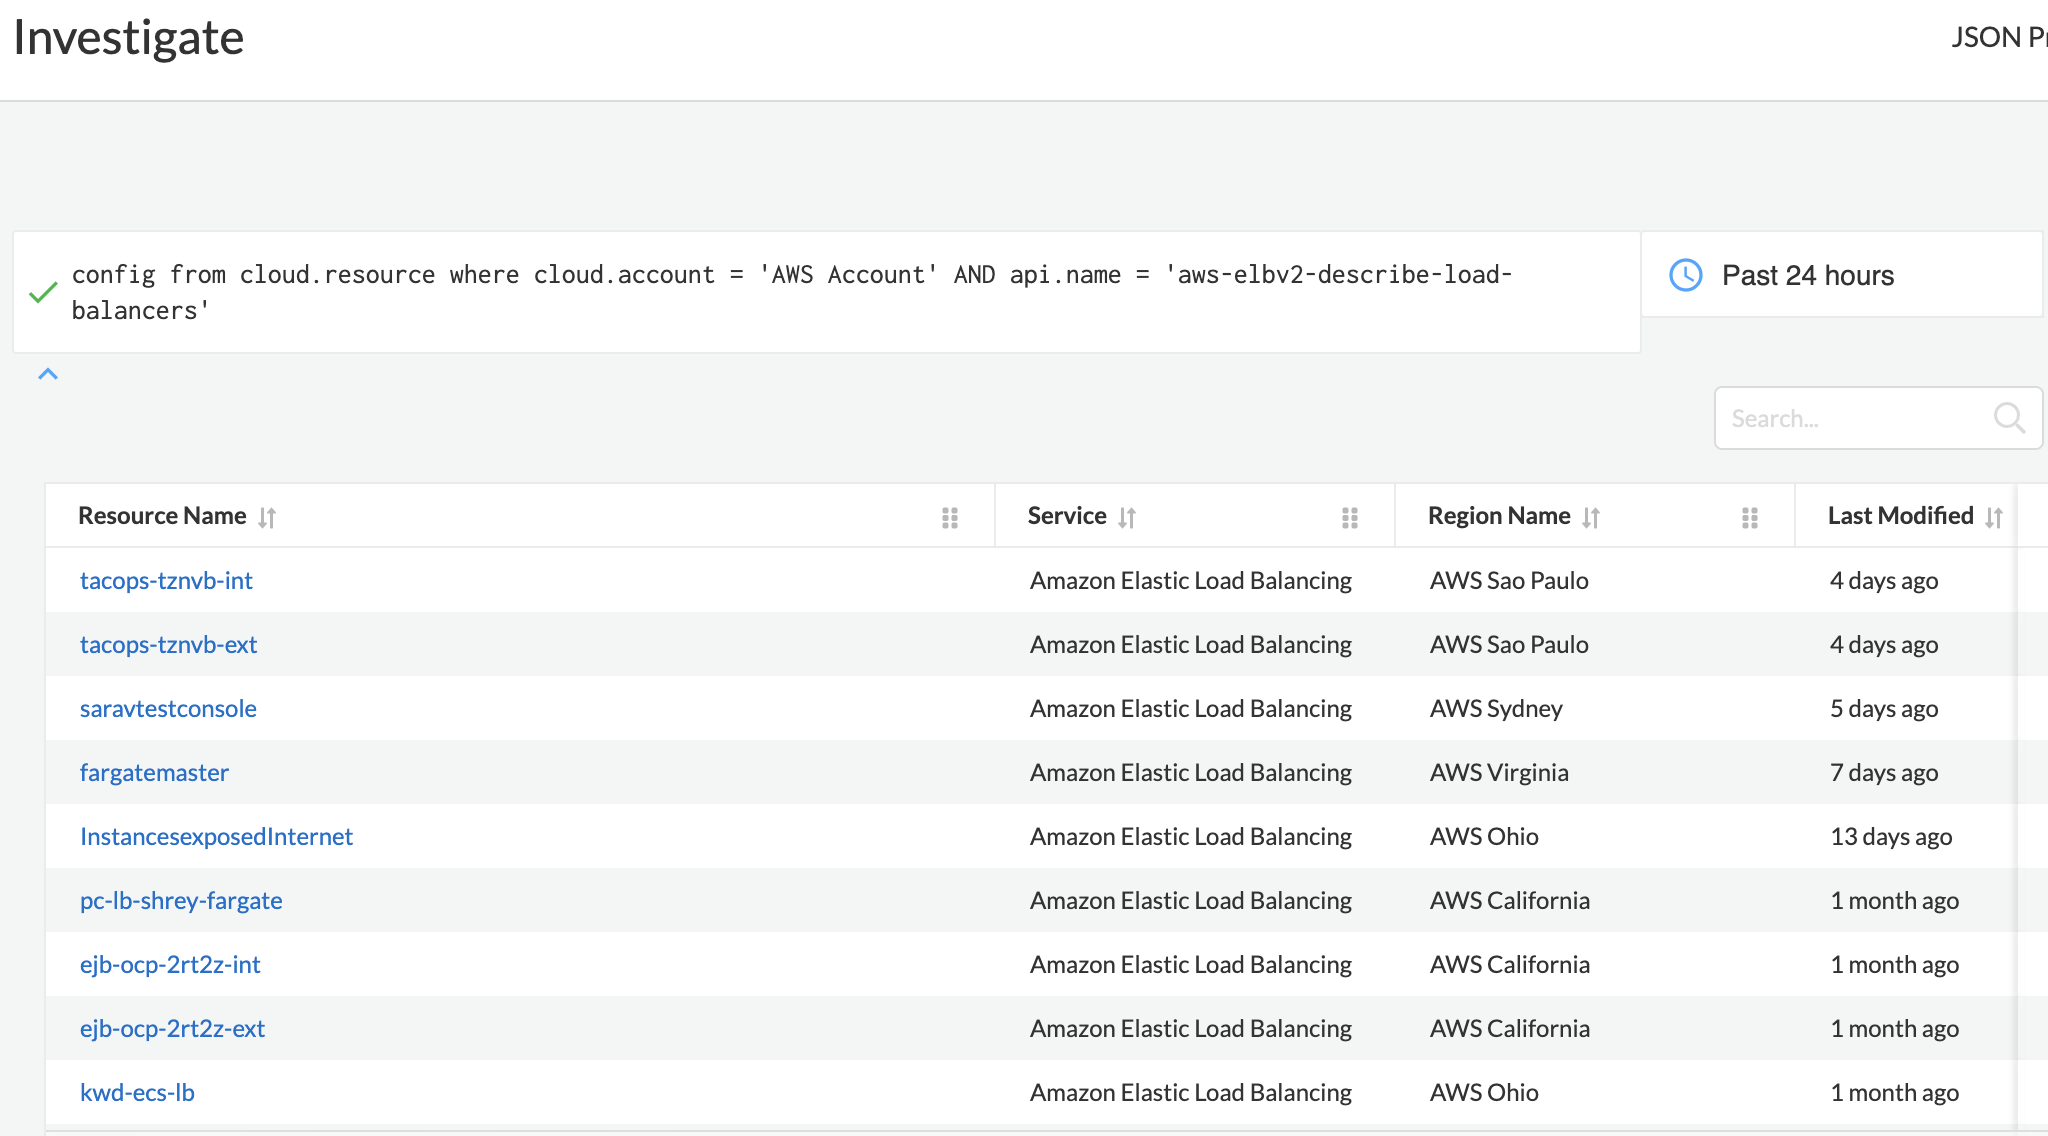This screenshot has width=2048, height=1136.
Task: Click the magnifier icon in search box
Action: (2008, 417)
